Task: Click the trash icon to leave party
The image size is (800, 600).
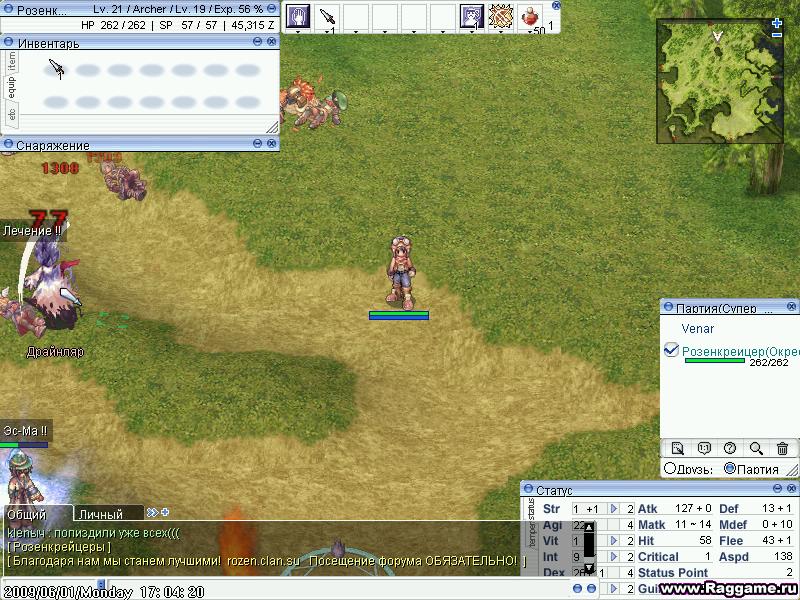Action: tap(782, 448)
